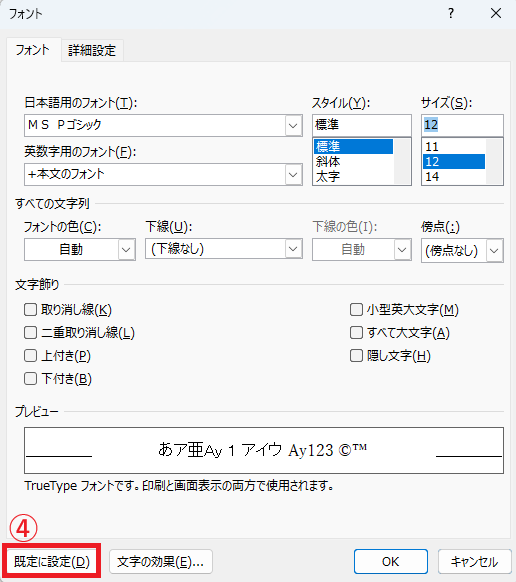The height and width of the screenshot is (582, 516).
Task: Open the 英数字用のフォント dropdown arrow
Action: [293, 174]
